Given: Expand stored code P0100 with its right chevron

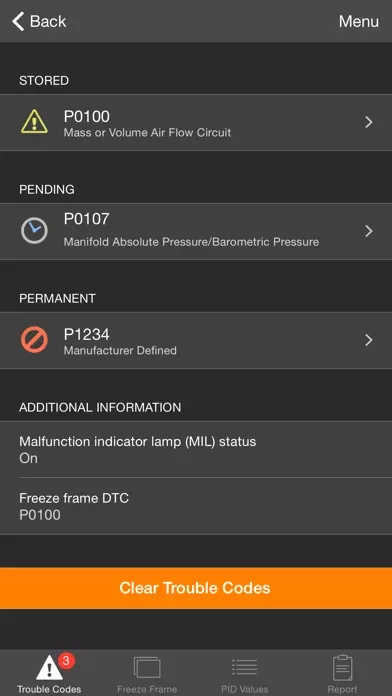Looking at the screenshot, I should (368, 122).
